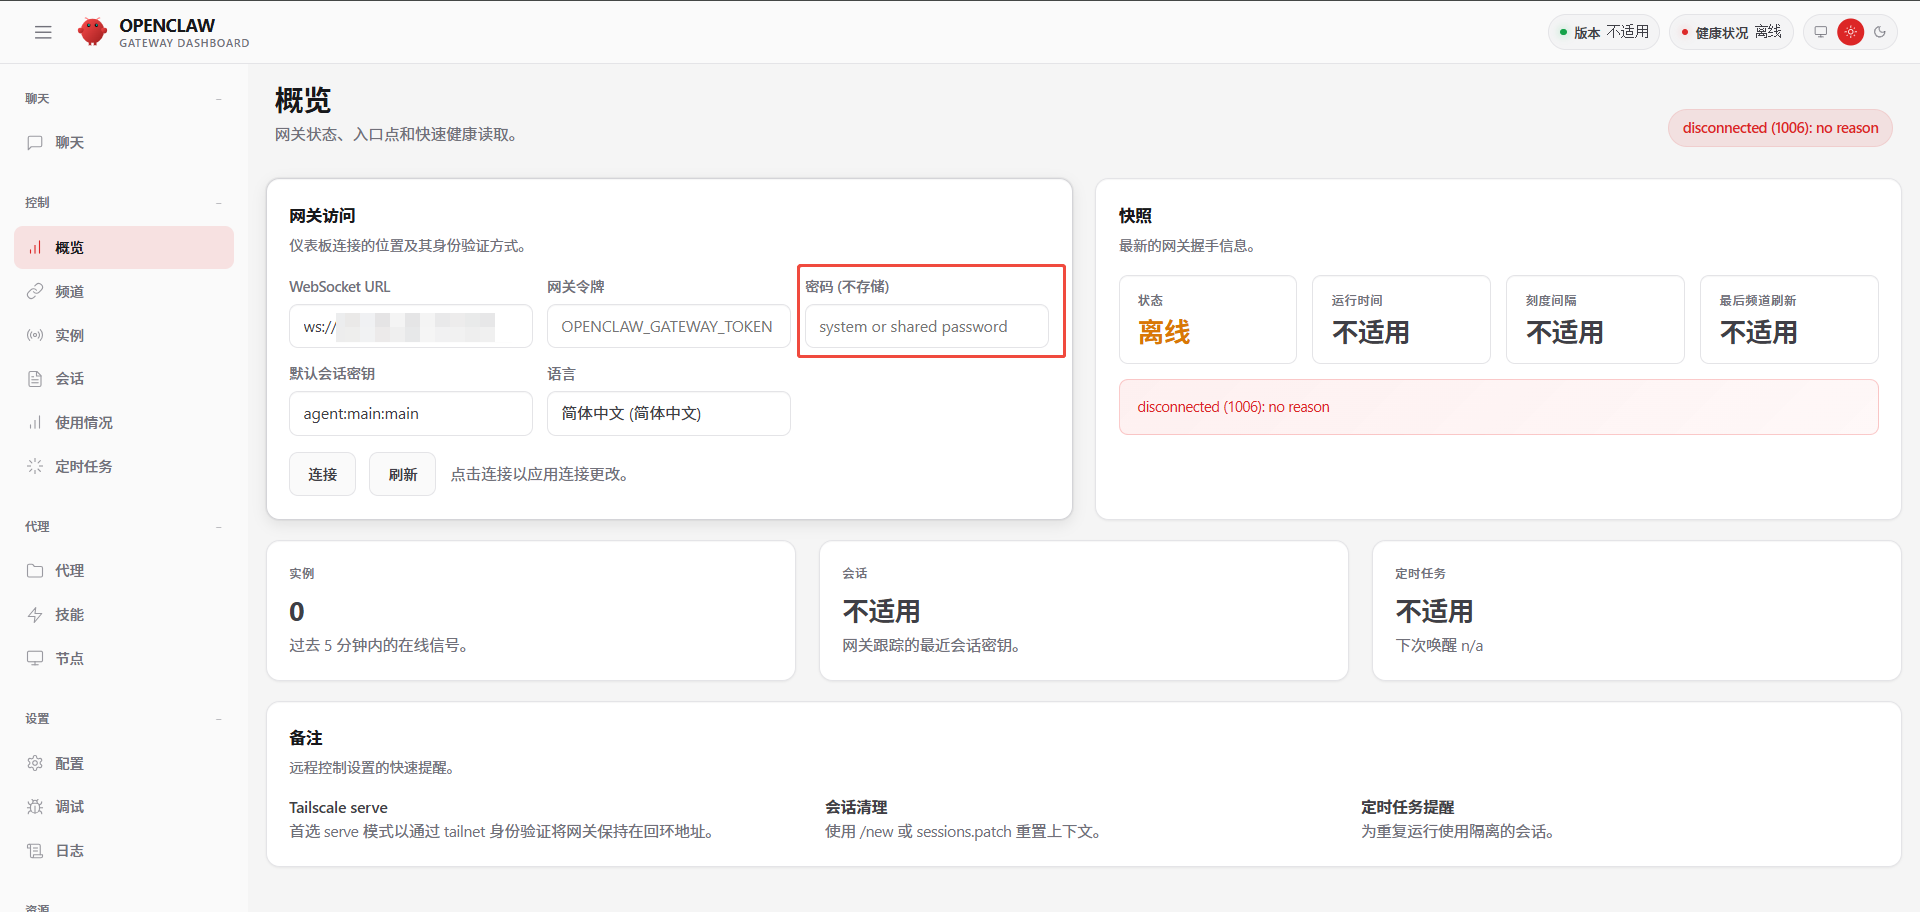Open the language (语言) dropdown
Screen dimensions: 1920x912
[x=668, y=413]
